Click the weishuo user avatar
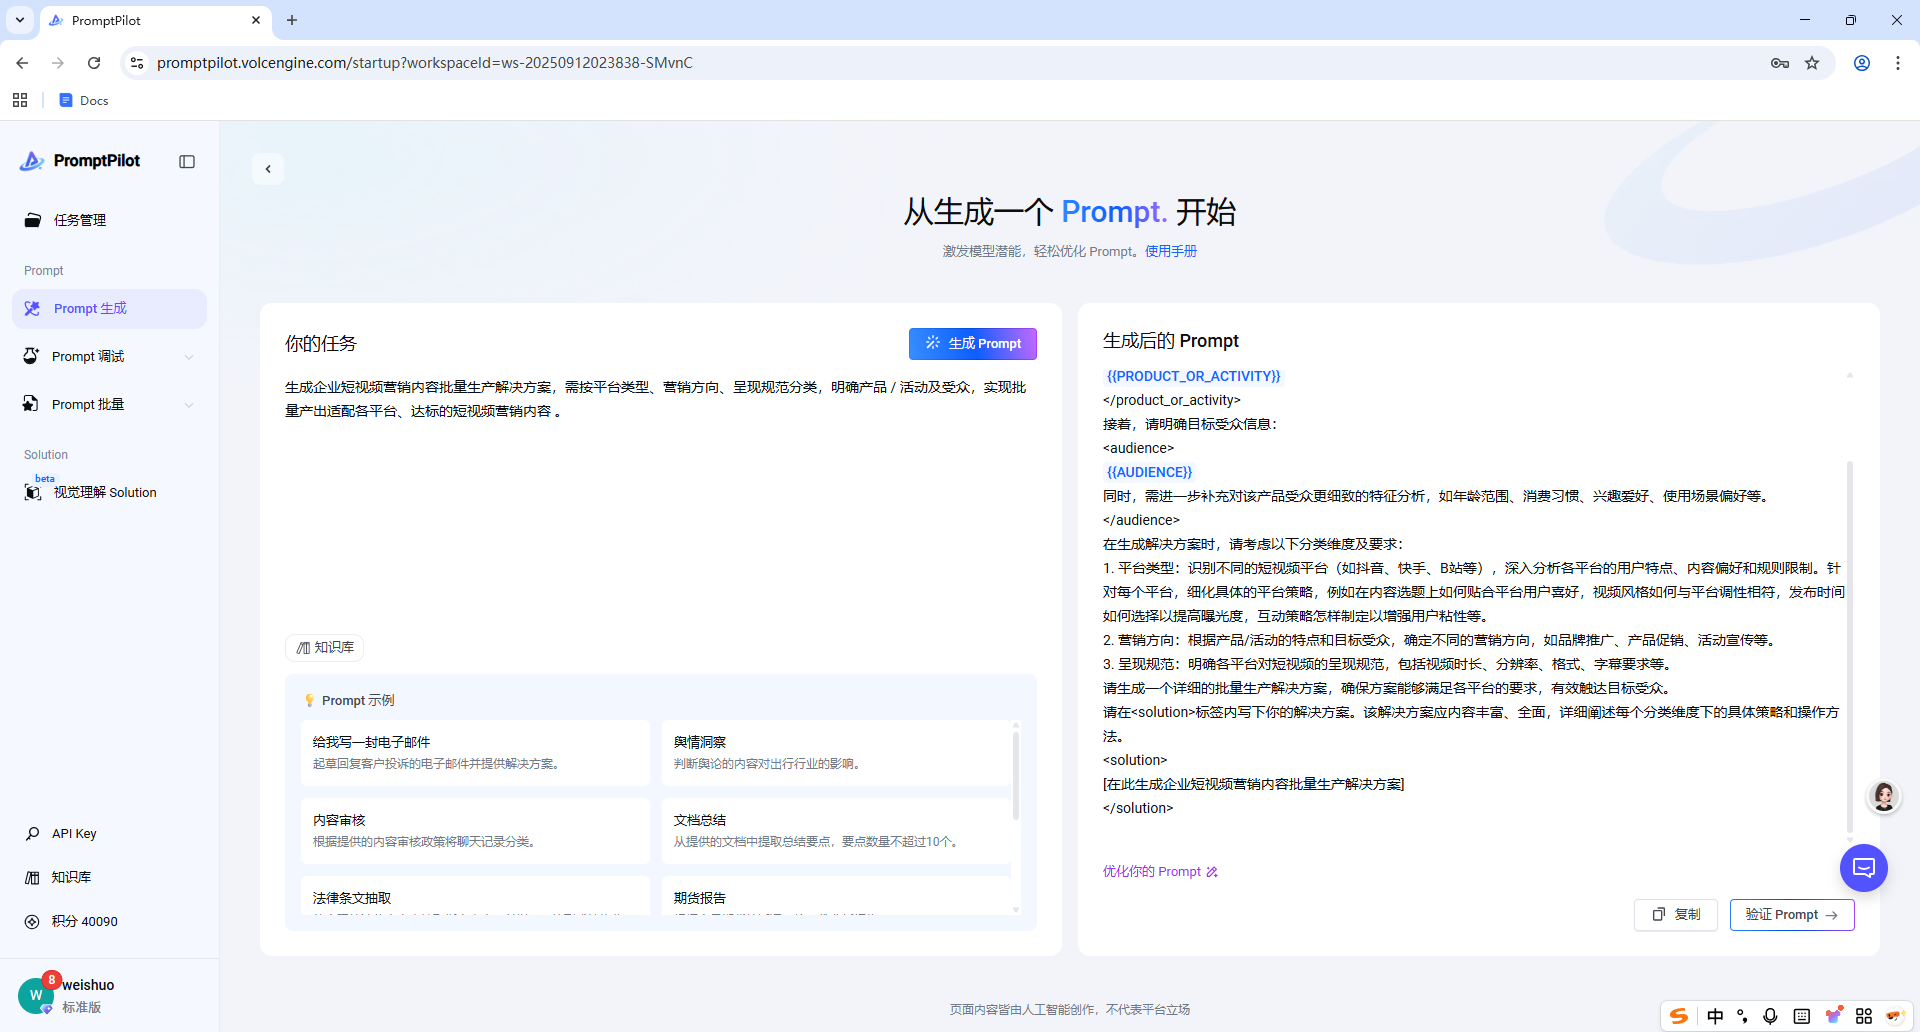The height and width of the screenshot is (1032, 1920). click(36, 995)
